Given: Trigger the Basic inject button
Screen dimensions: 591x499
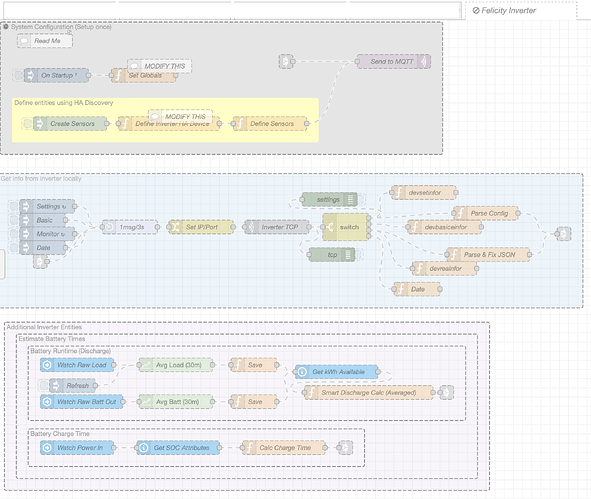Looking at the screenshot, I should (13, 220).
